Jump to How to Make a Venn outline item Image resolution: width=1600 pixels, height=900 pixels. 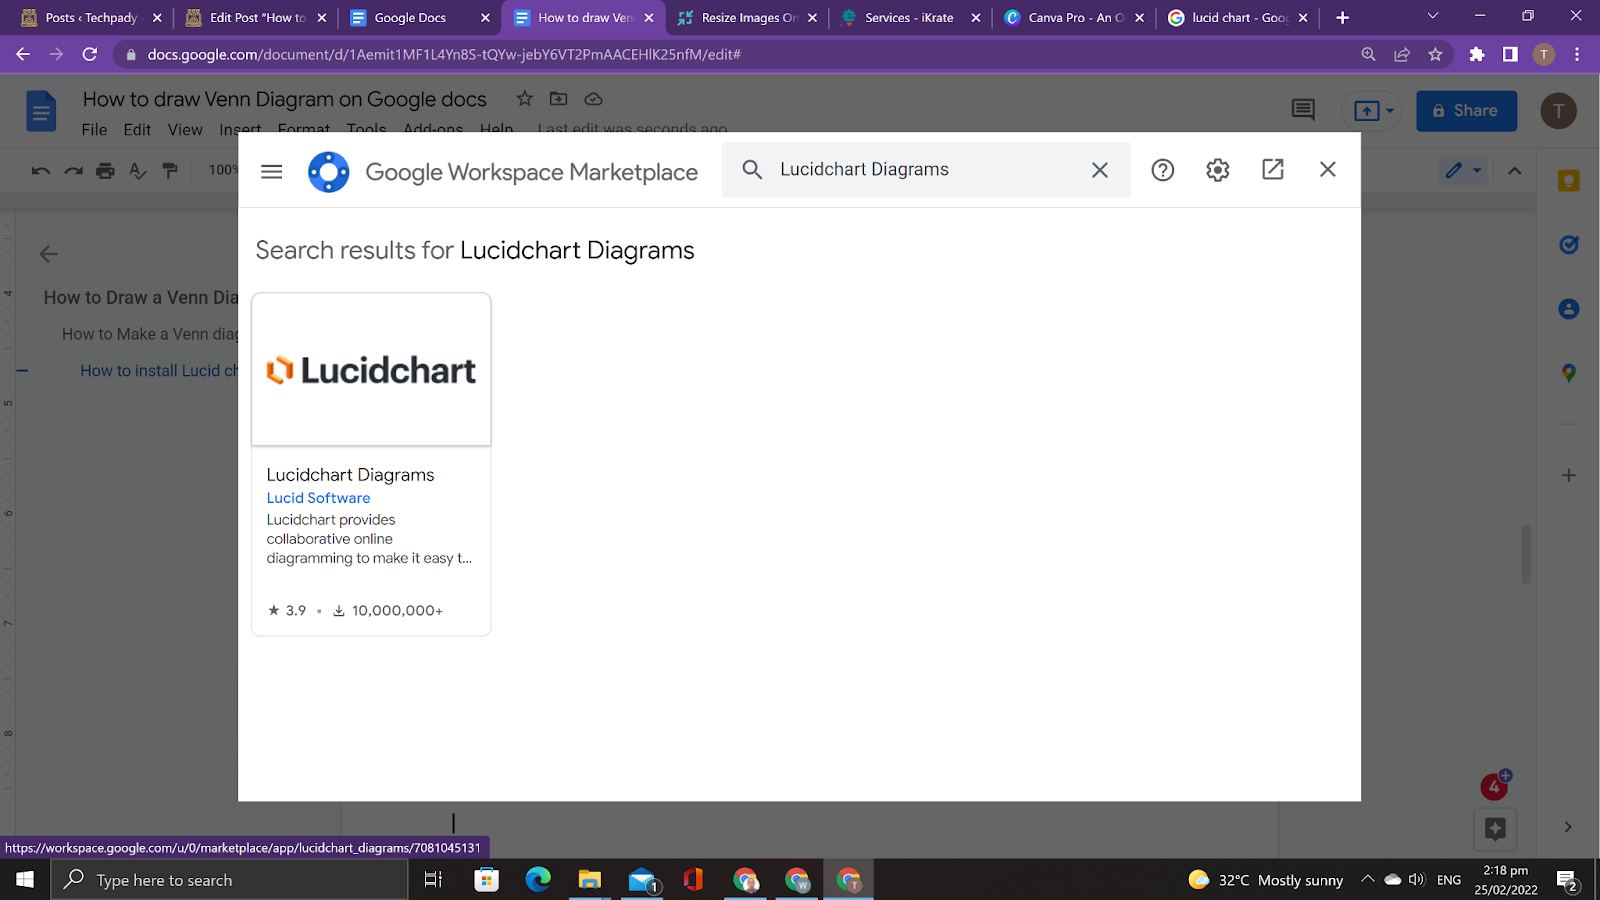pyautogui.click(x=150, y=334)
